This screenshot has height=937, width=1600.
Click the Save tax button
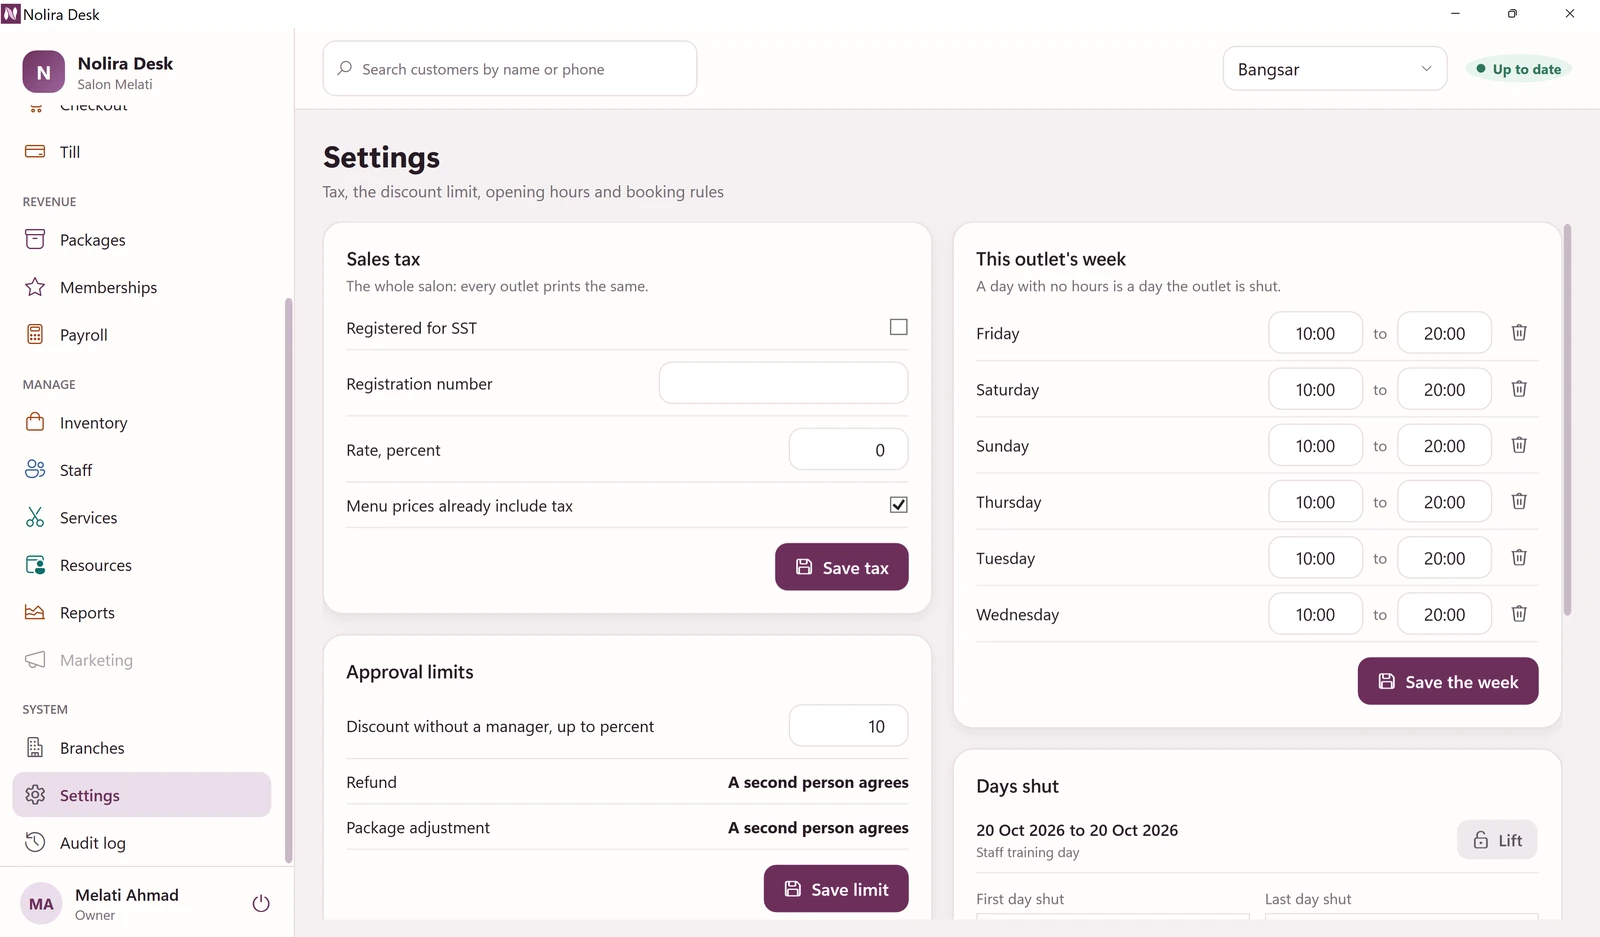tap(842, 567)
